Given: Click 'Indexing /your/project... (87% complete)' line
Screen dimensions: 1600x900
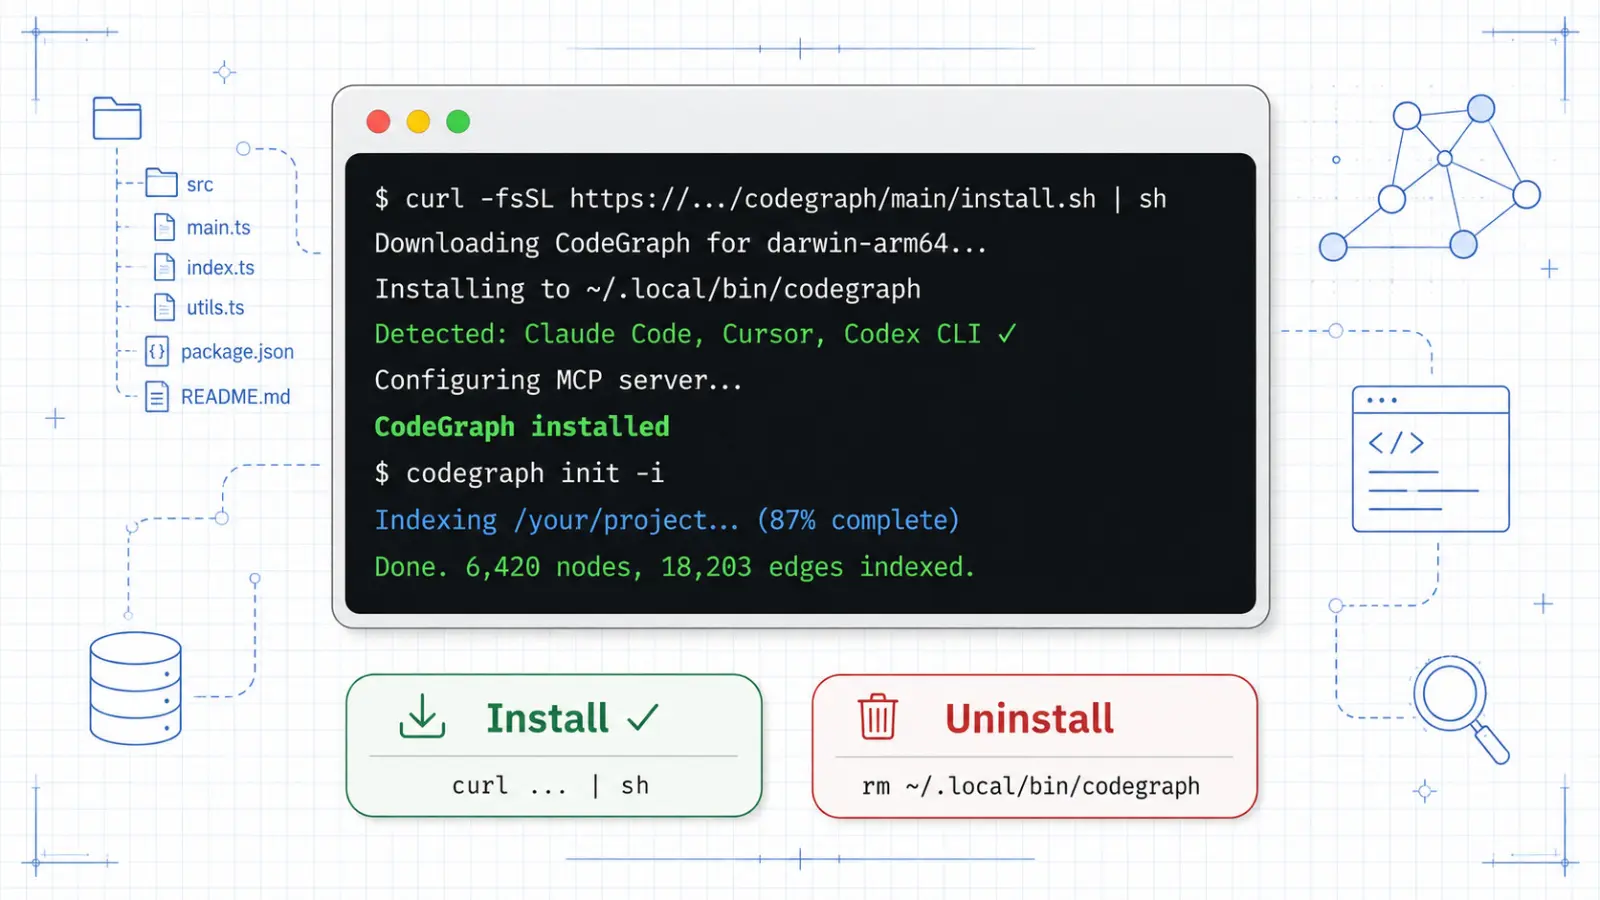Looking at the screenshot, I should [x=667, y=520].
